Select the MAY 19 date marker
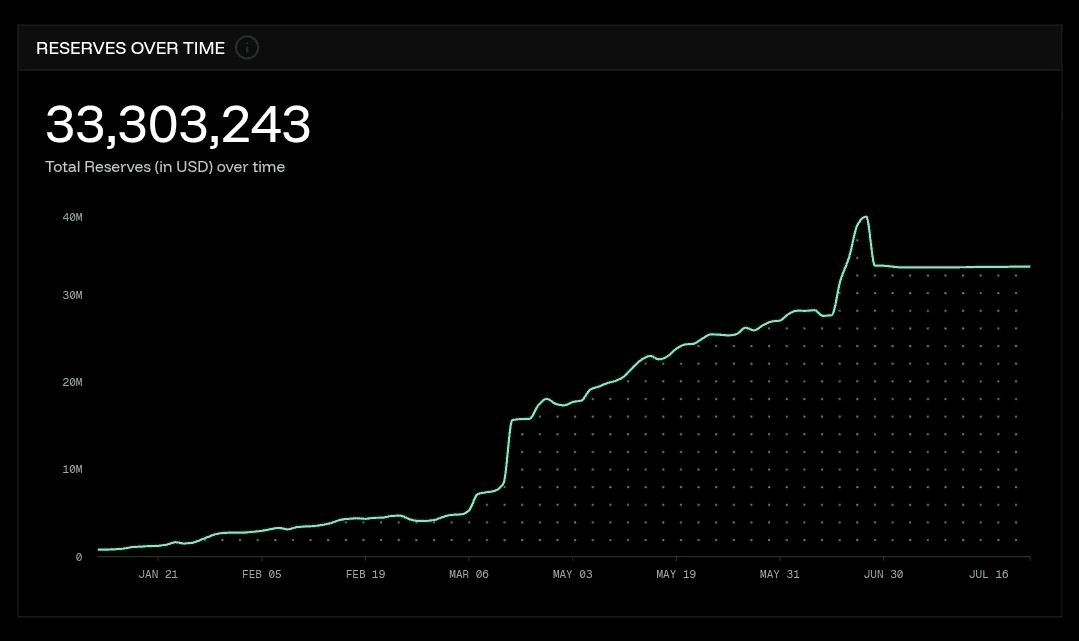The image size is (1079, 641). (x=676, y=574)
